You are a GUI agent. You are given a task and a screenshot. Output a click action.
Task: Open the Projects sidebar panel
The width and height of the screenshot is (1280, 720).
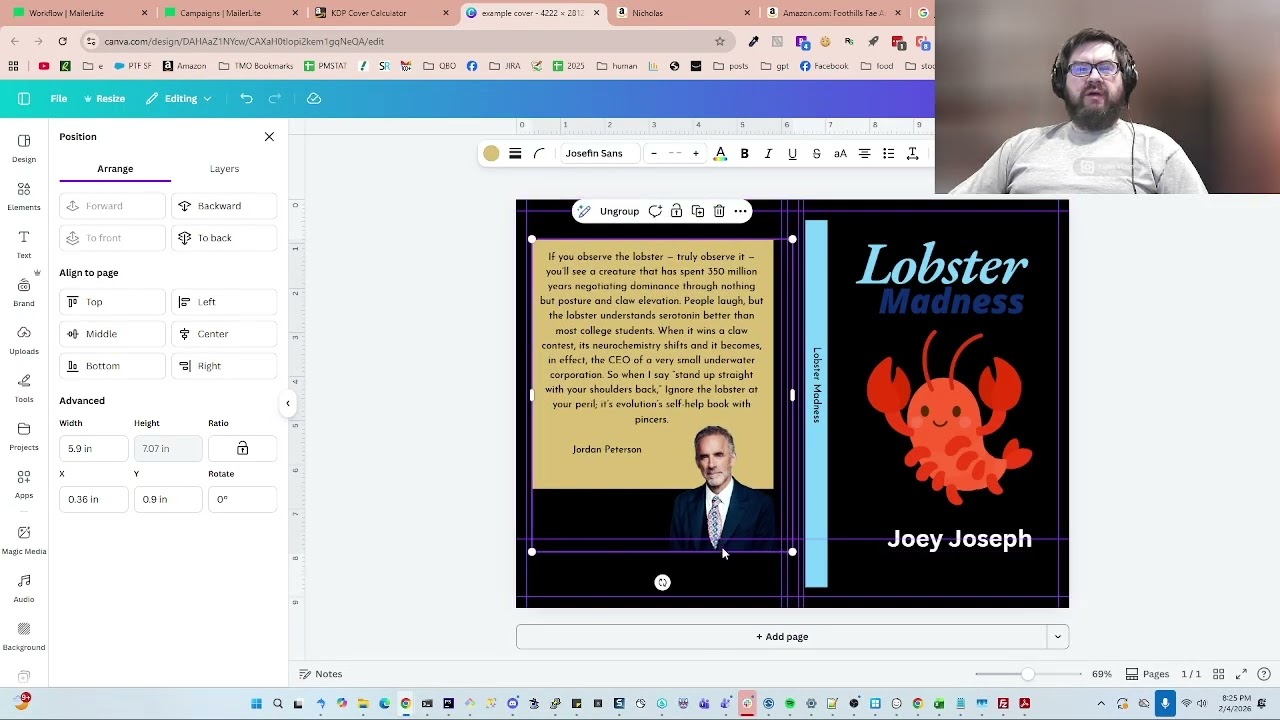coord(24,436)
